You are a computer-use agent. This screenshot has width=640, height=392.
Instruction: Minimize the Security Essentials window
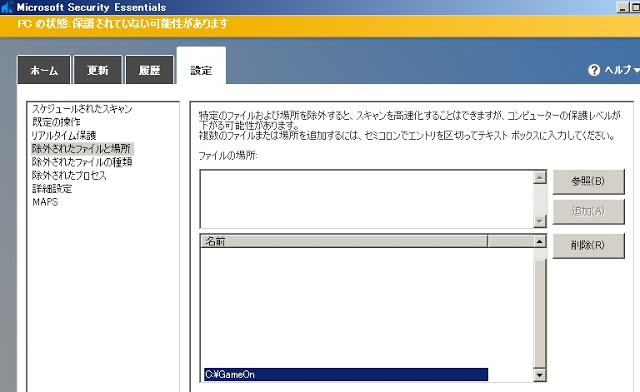tap(623, 7)
